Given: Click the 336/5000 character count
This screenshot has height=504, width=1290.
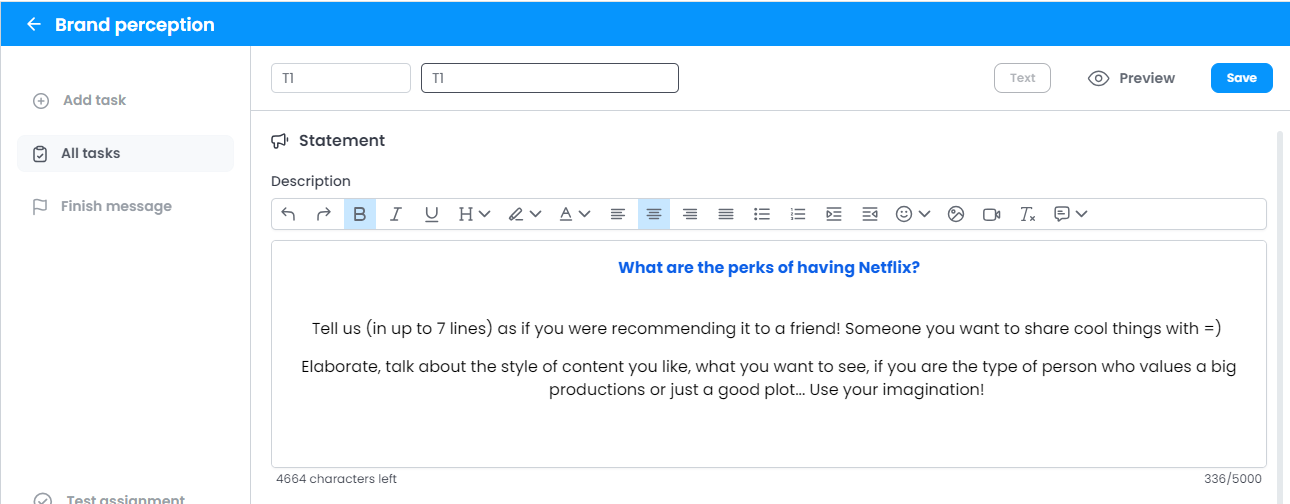Looking at the screenshot, I should tap(1233, 479).
